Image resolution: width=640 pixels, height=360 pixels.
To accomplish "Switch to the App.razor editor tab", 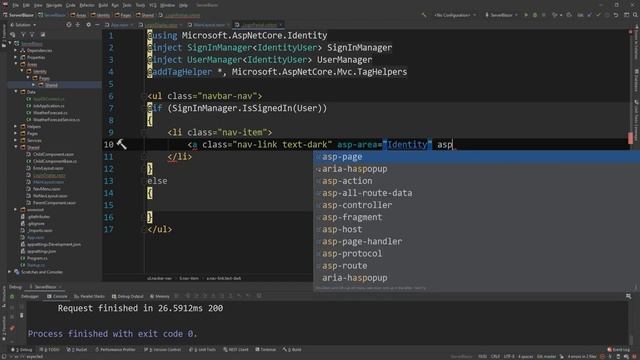I will click(x=119, y=25).
